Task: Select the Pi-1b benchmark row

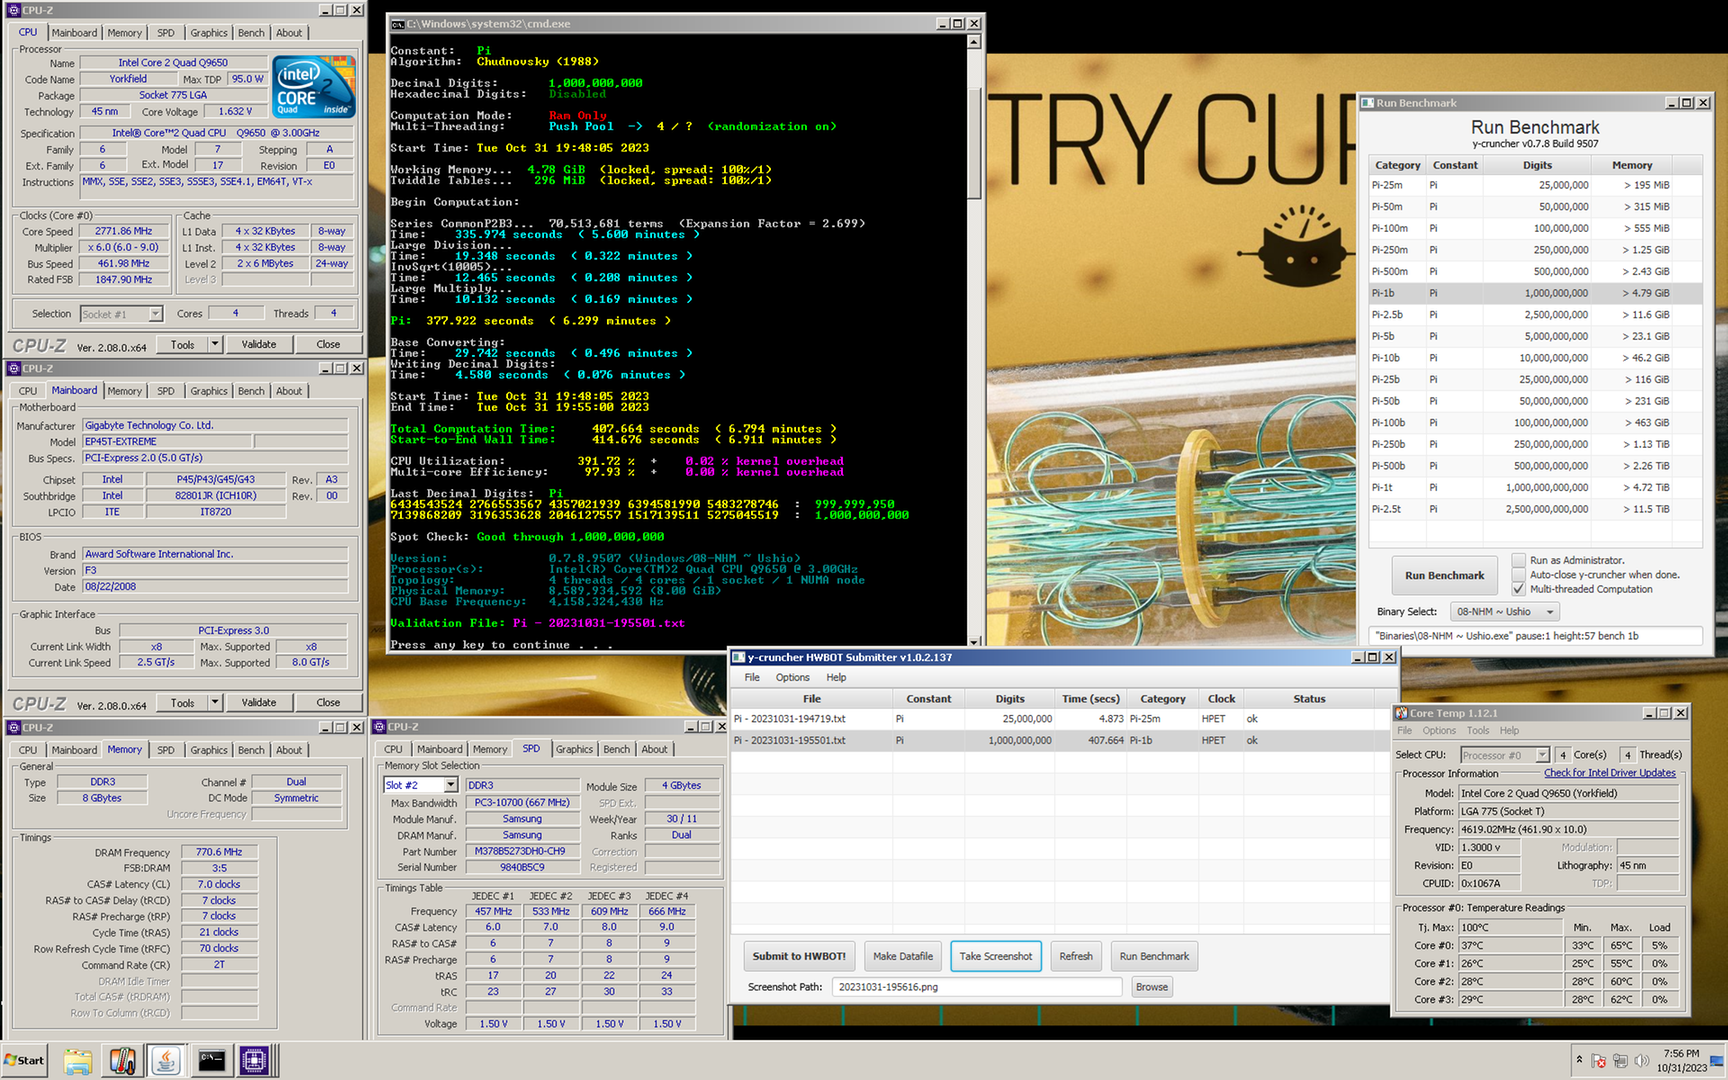Action: 1535,293
